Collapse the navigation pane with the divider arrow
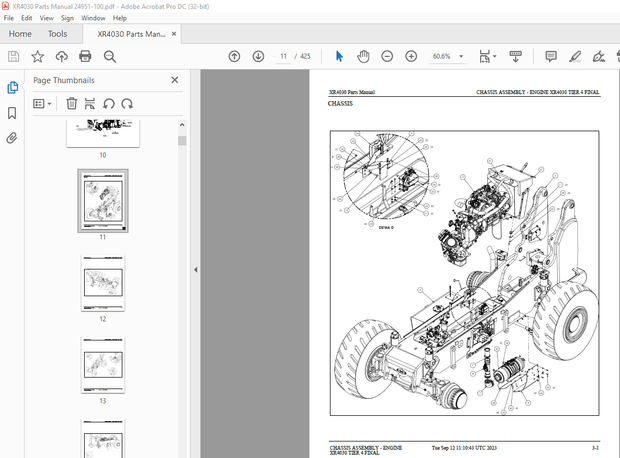This screenshot has height=458, width=620. (195, 270)
